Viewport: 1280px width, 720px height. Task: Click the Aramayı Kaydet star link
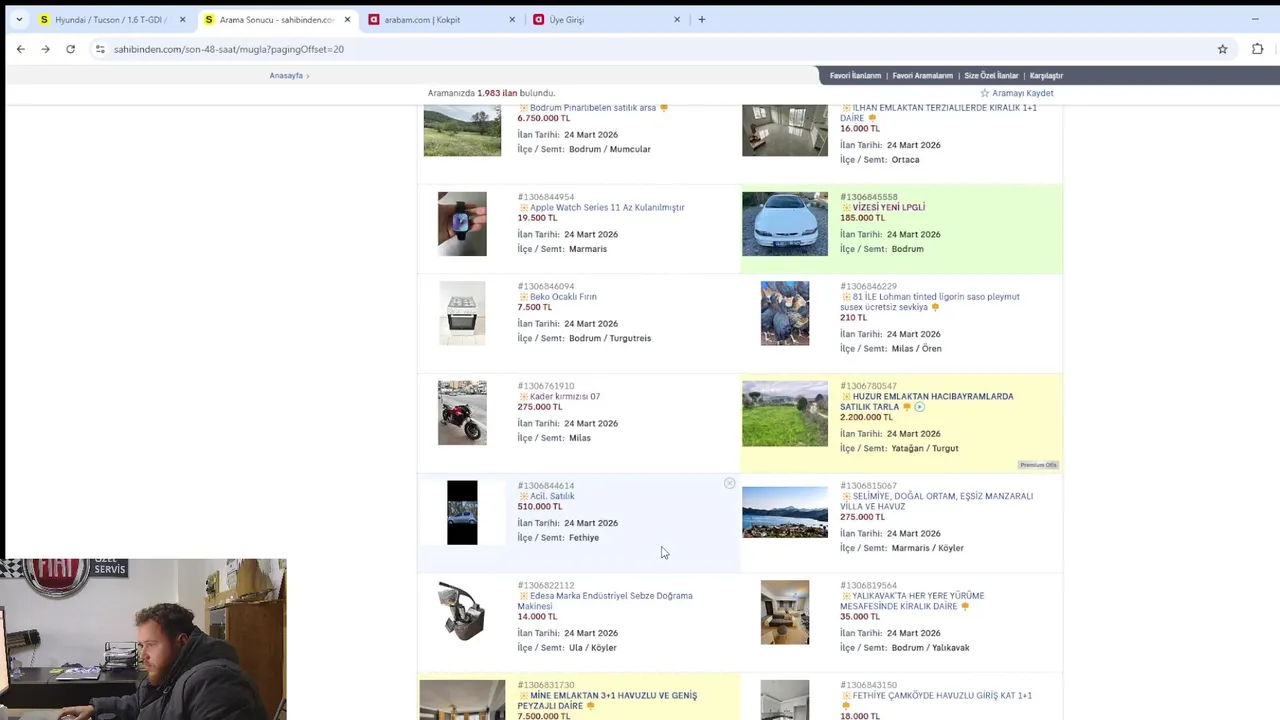click(1016, 93)
